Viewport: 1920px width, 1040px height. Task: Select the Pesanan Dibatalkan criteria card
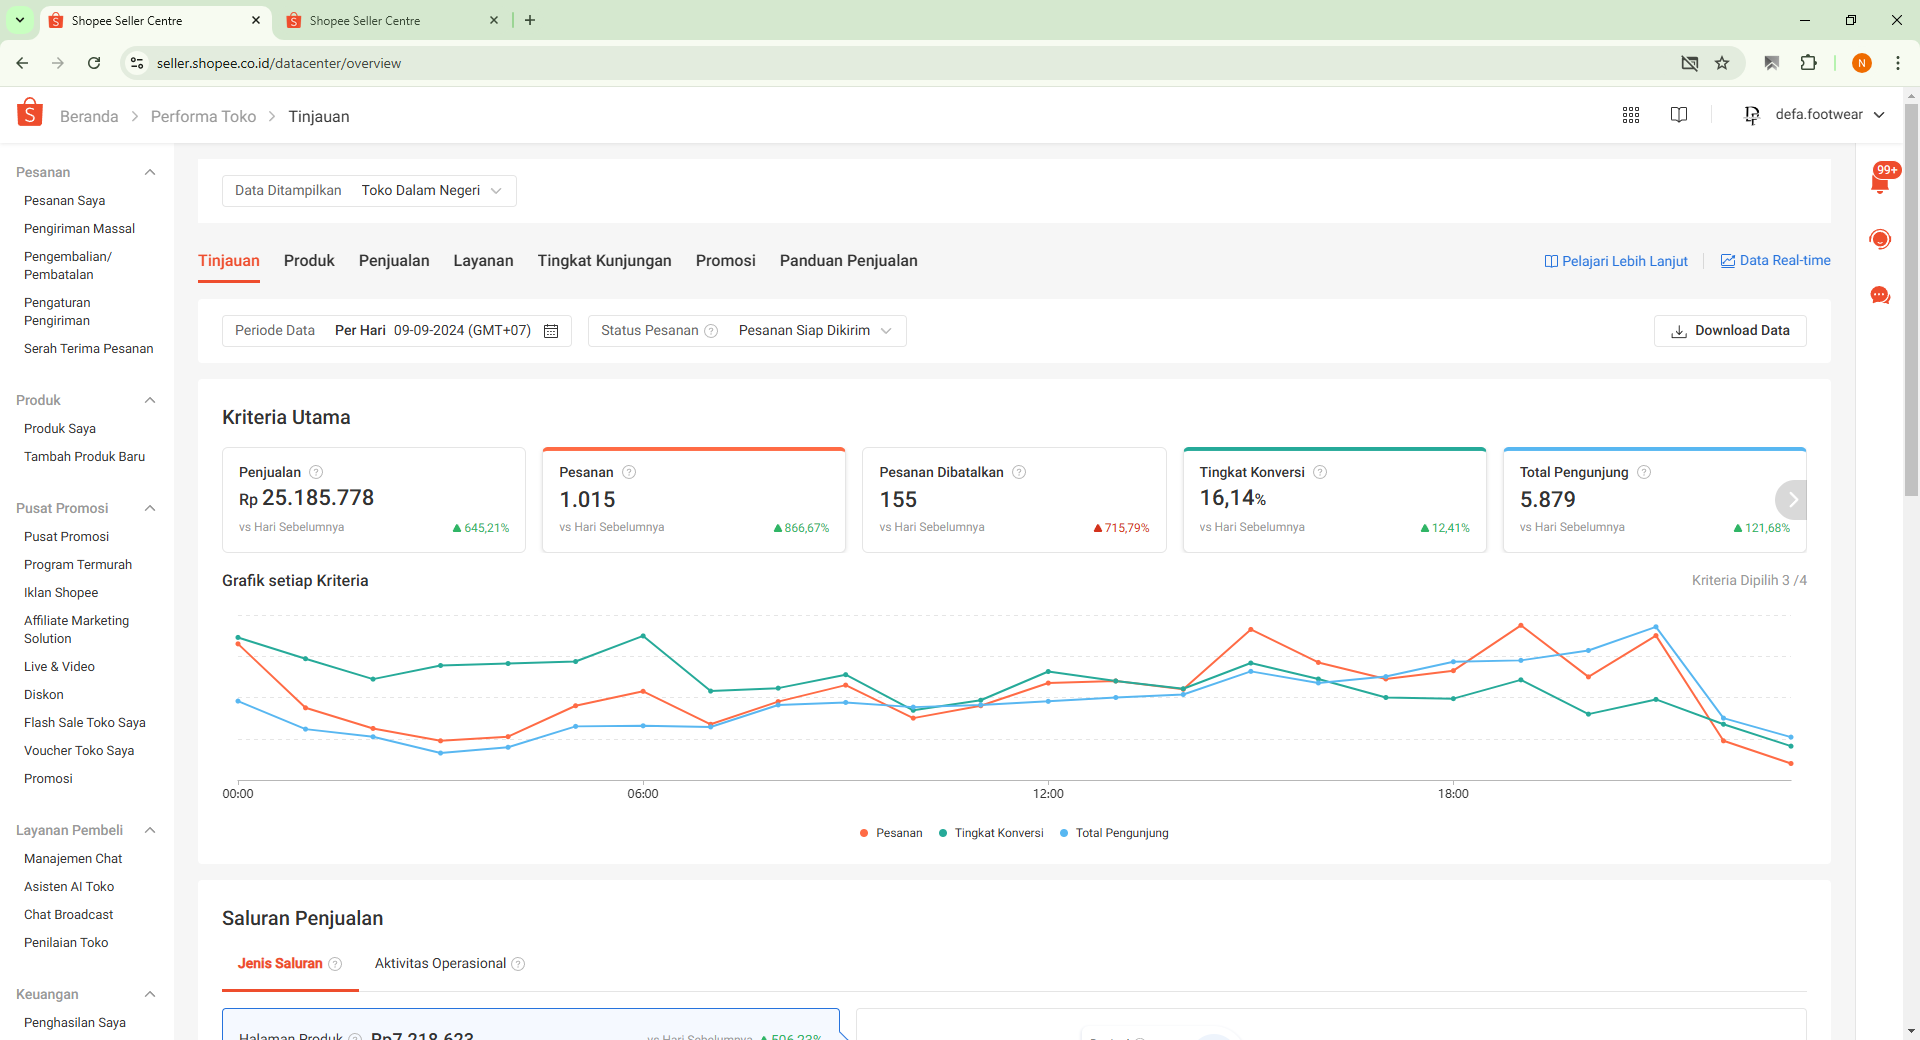pos(1014,500)
